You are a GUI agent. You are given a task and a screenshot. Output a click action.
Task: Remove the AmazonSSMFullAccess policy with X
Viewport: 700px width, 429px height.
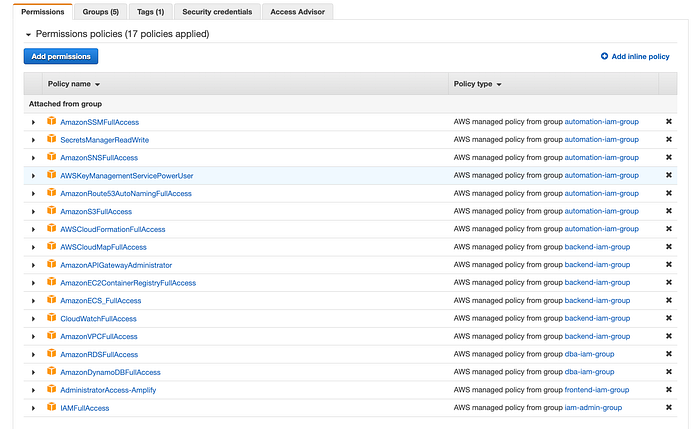669,121
